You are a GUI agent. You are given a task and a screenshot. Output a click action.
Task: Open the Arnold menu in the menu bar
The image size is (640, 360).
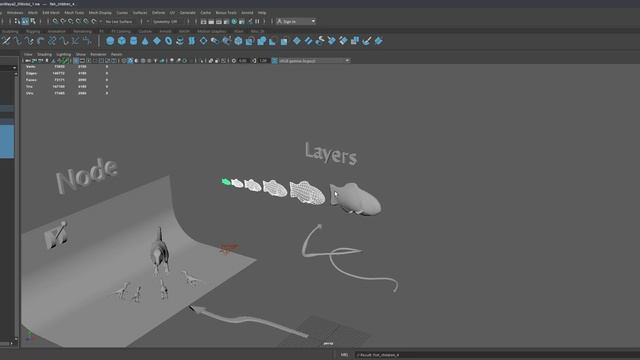coord(247,13)
